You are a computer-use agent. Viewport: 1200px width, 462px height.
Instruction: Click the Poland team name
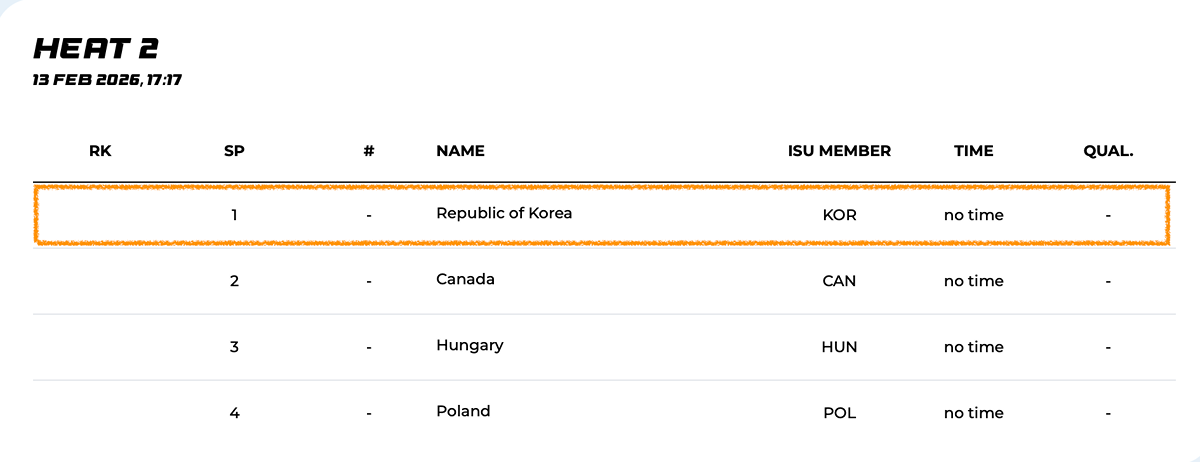click(x=463, y=411)
